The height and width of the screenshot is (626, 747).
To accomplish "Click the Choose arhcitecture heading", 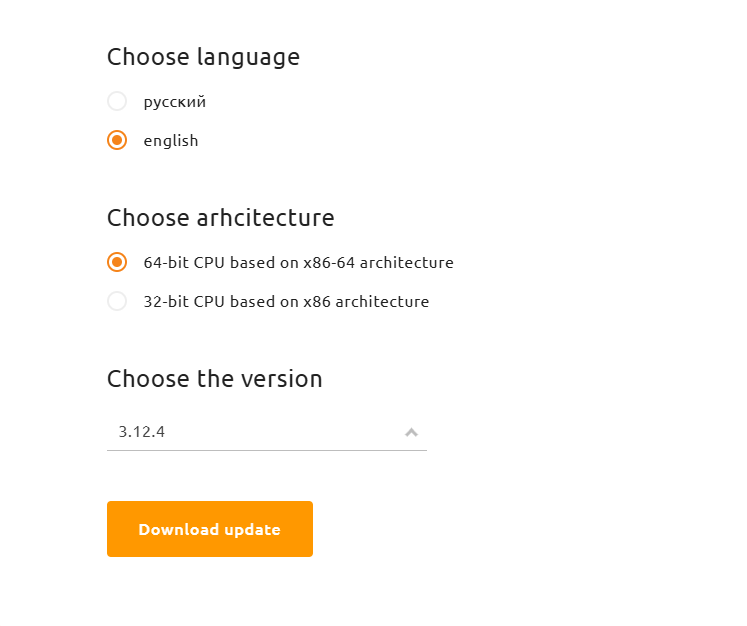I will [x=221, y=218].
